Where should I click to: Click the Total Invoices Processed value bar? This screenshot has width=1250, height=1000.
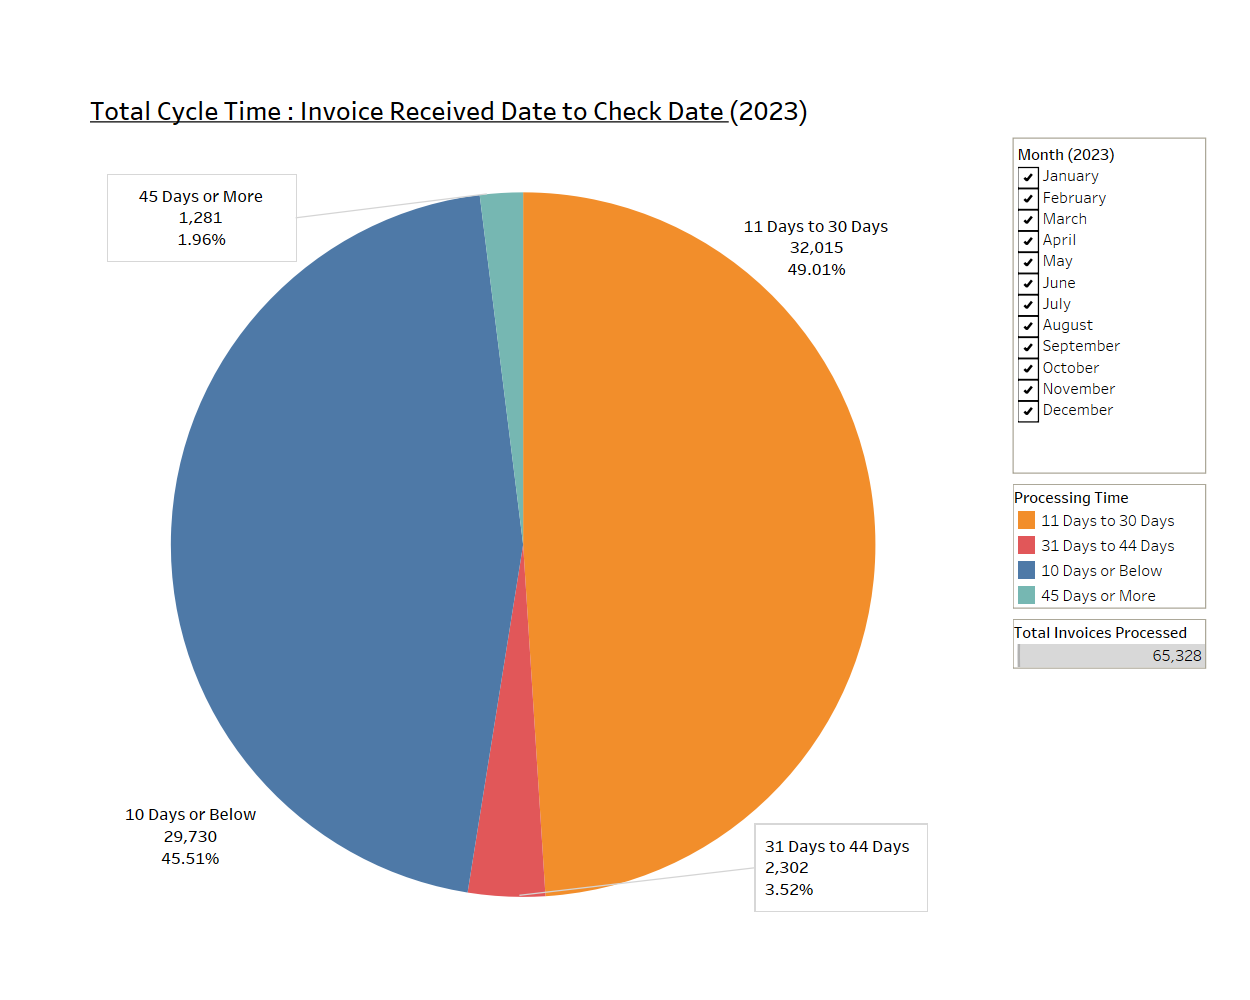click(x=1110, y=656)
